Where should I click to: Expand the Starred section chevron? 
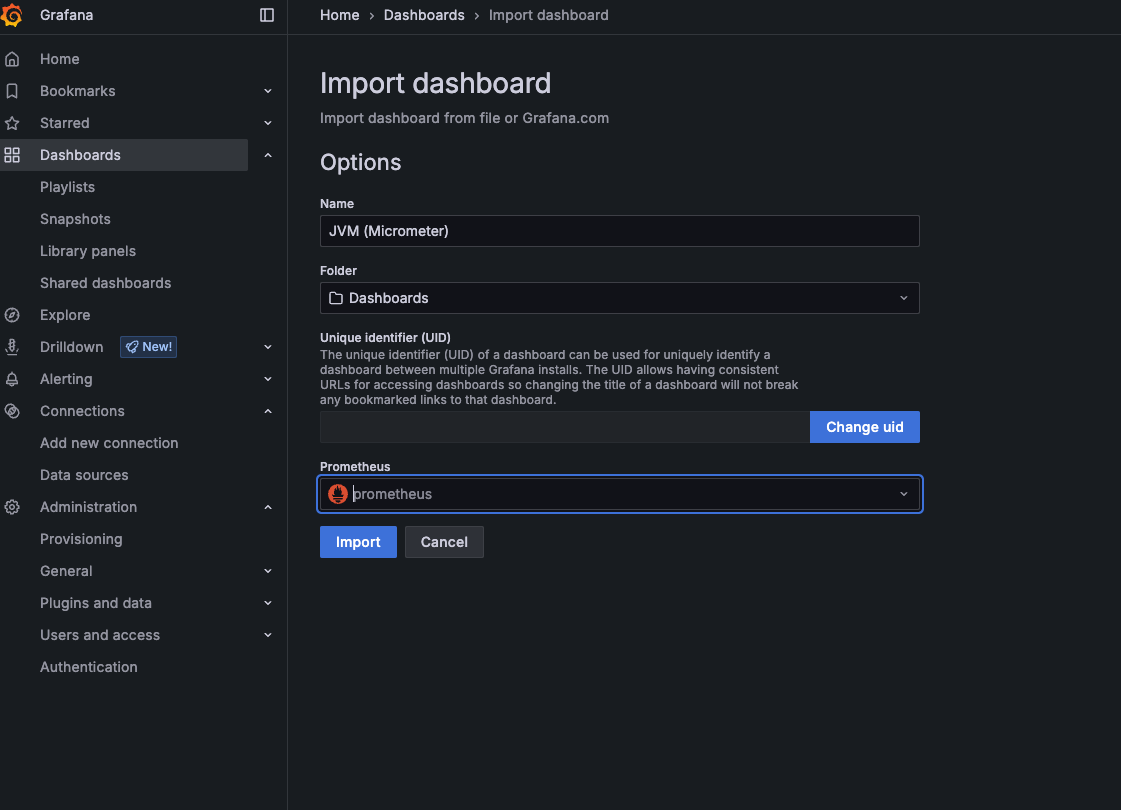pos(267,123)
